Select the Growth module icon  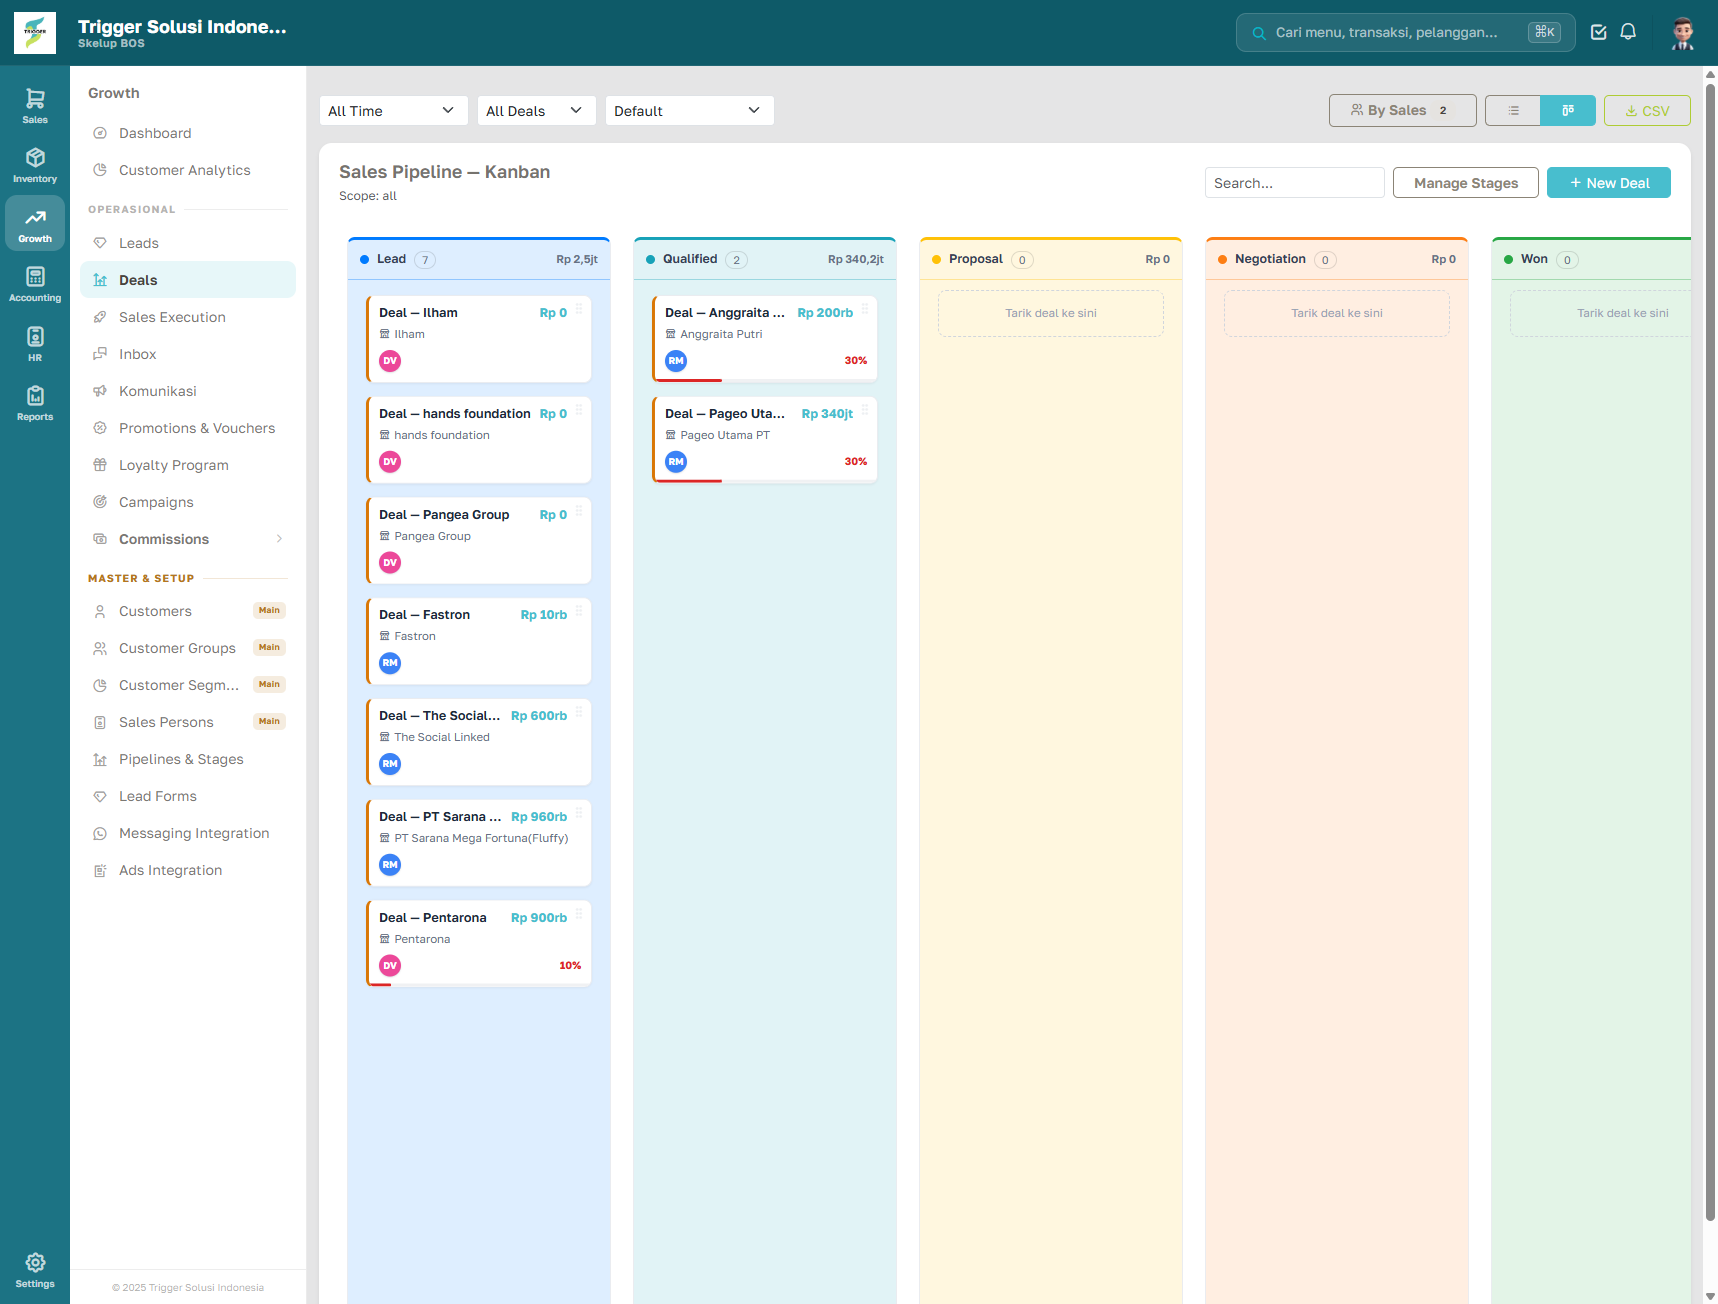[x=35, y=224]
